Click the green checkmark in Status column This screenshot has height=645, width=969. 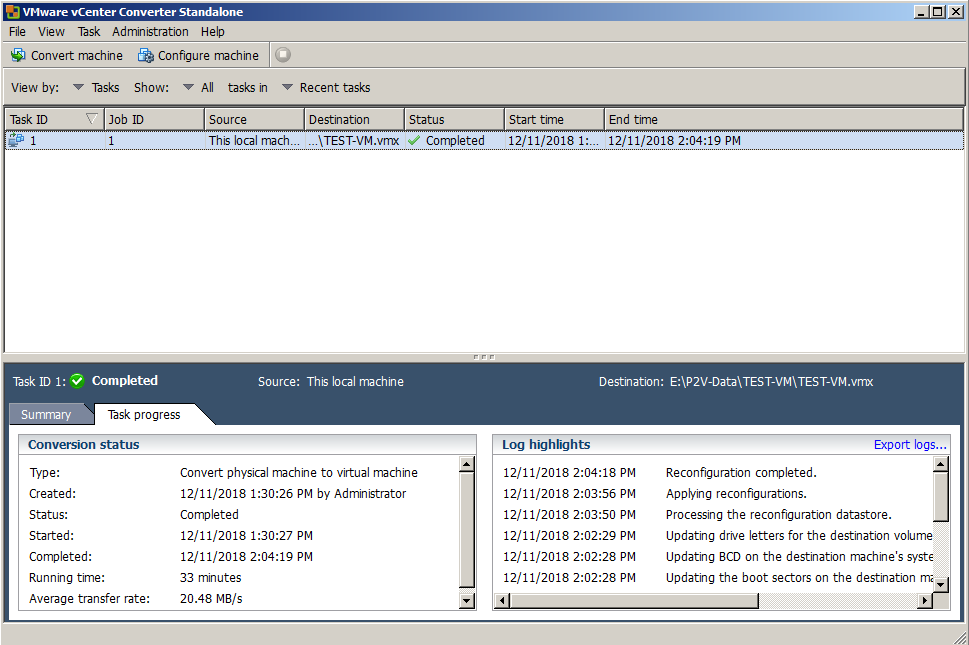coord(414,140)
